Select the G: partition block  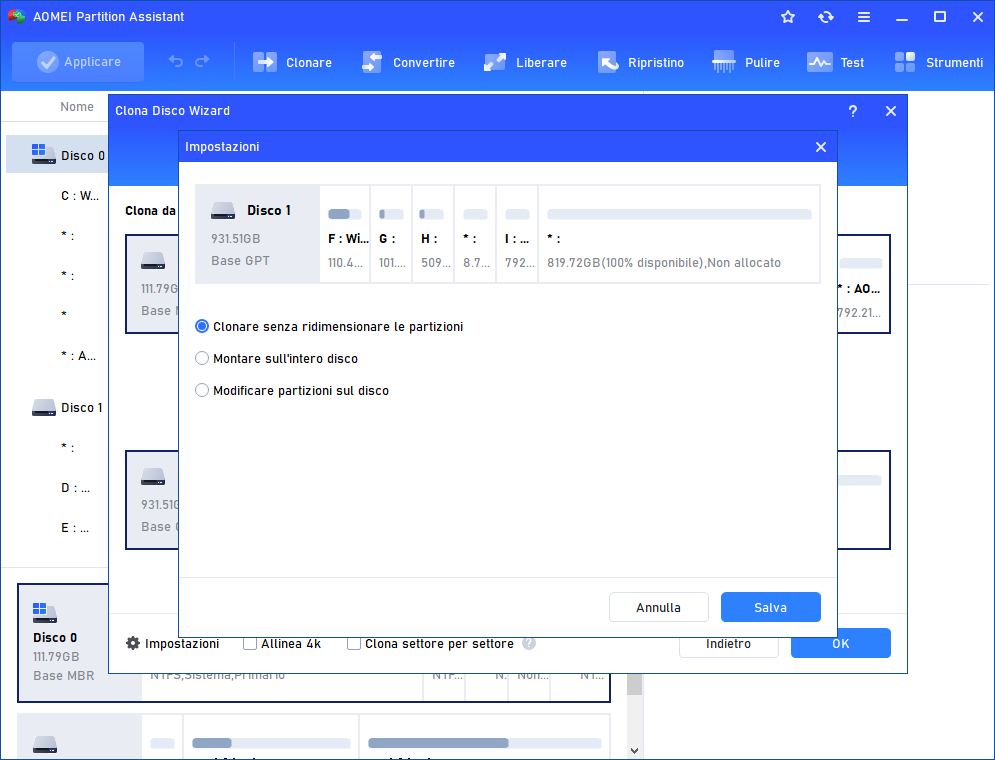point(391,234)
